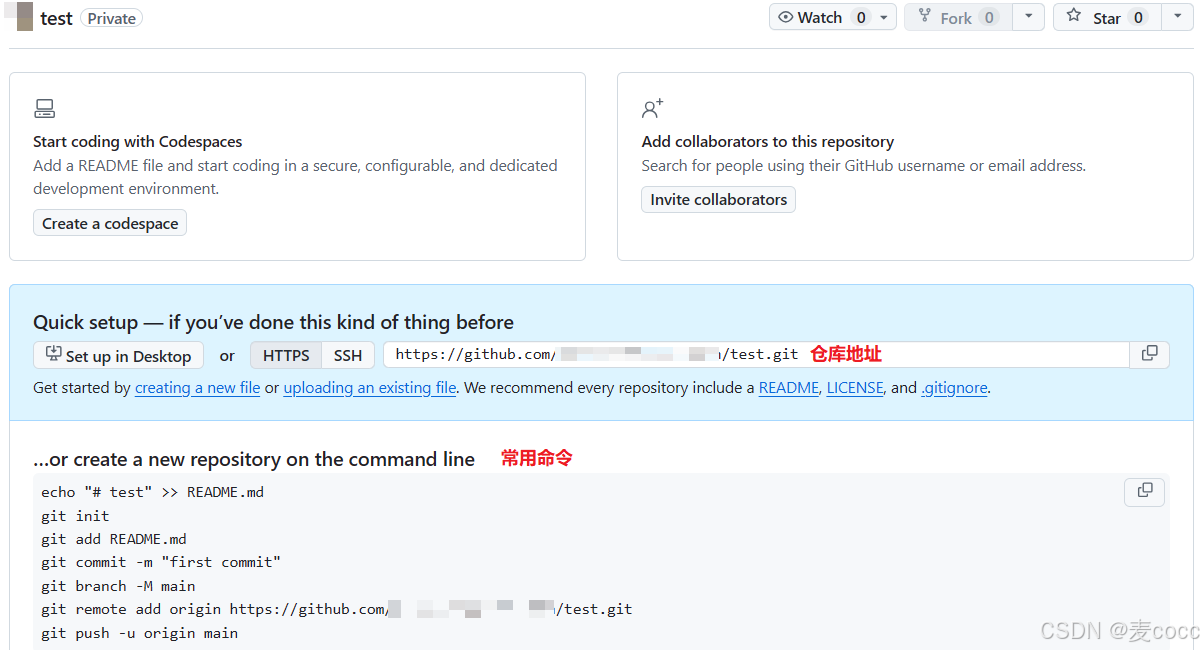Click the add collaborator person icon
This screenshot has width=1204, height=650.
[652, 108]
